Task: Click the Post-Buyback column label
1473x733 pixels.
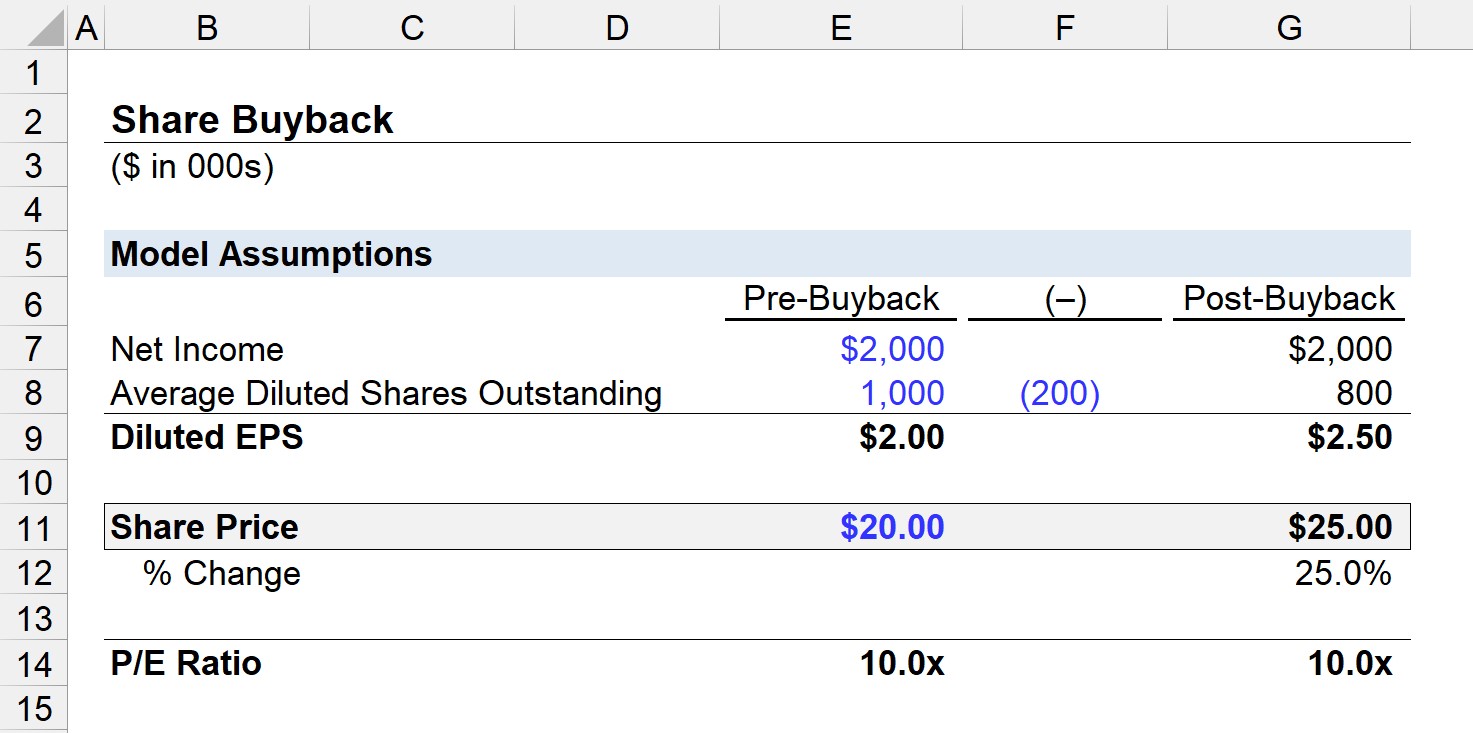Action: pos(1289,299)
